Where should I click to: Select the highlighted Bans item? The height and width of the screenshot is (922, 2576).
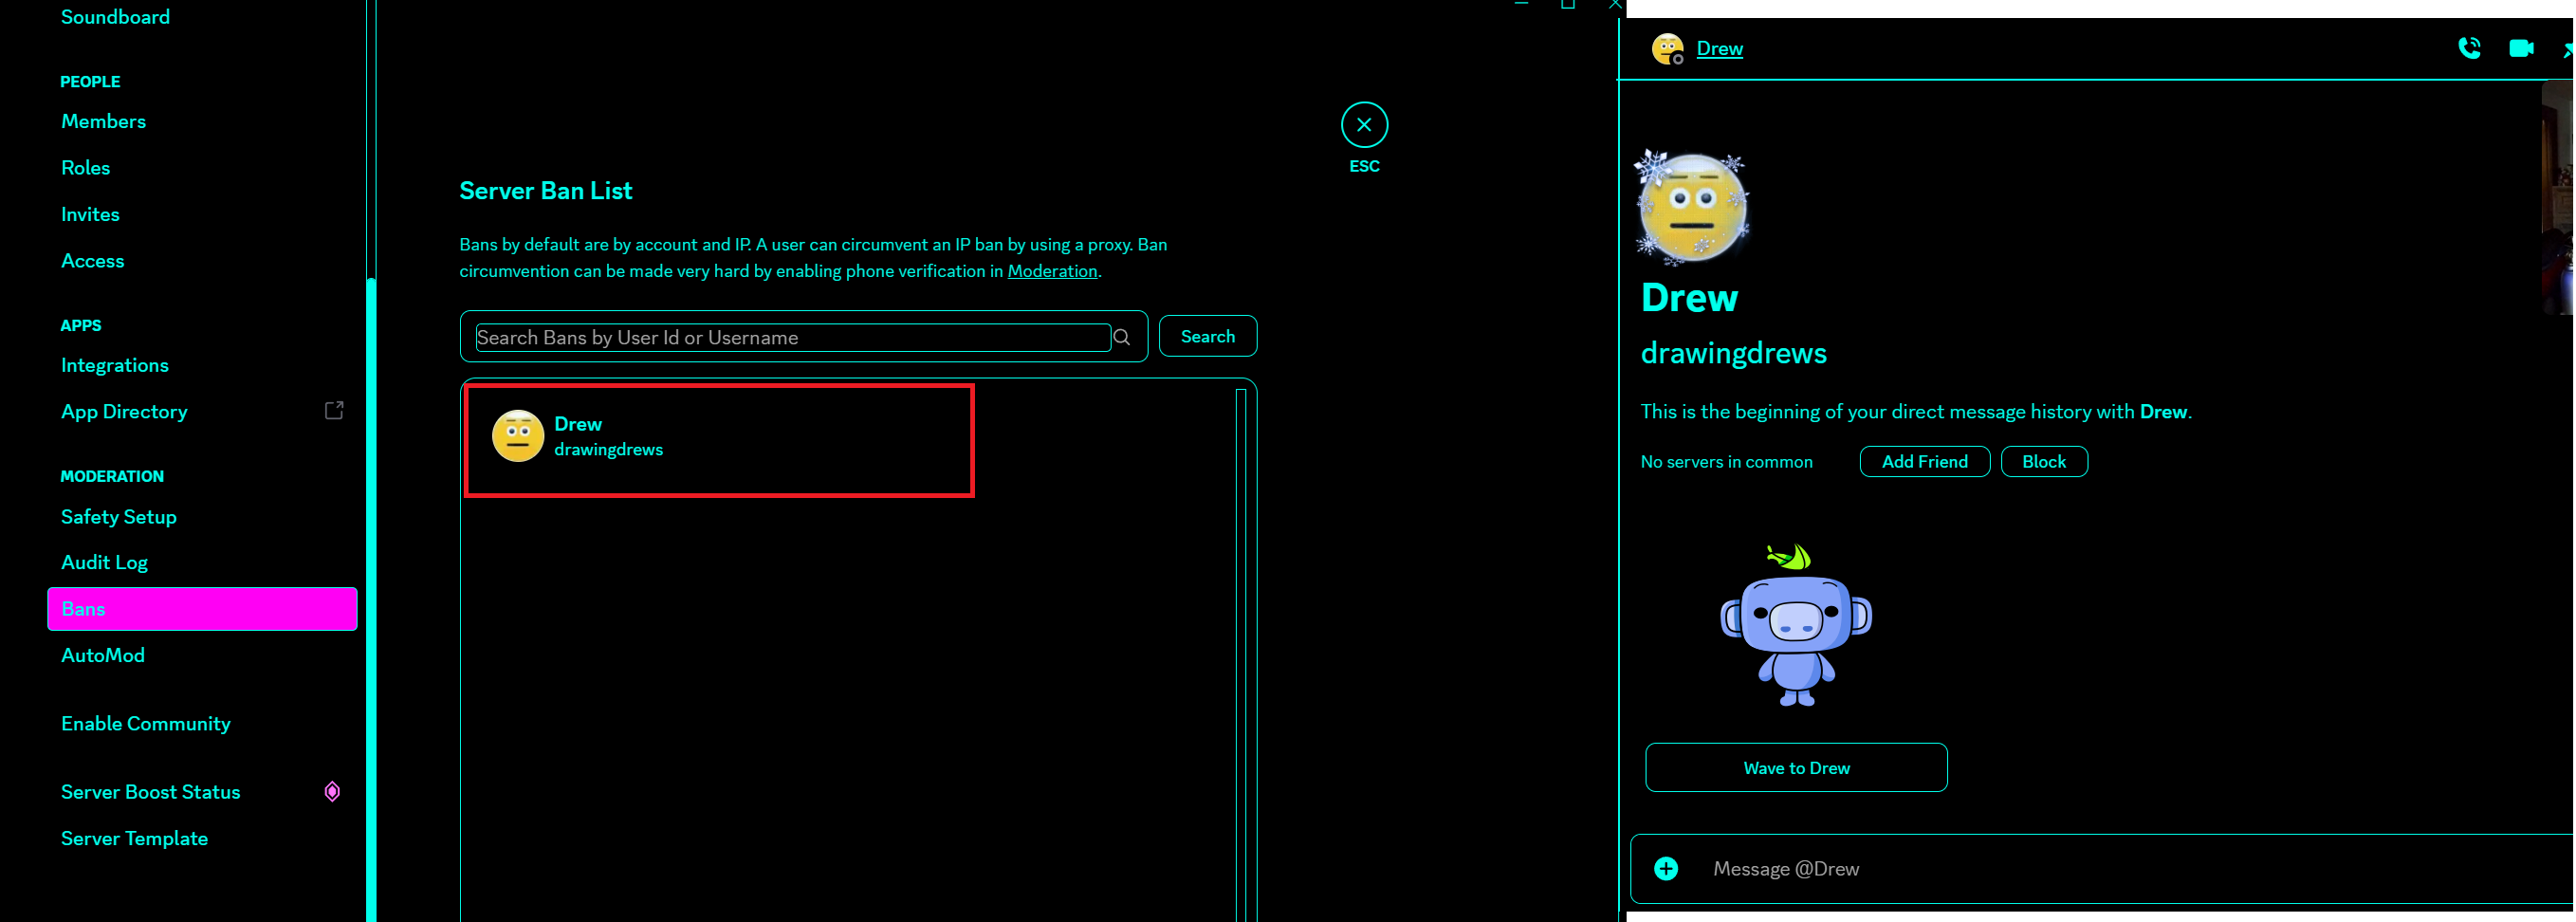click(202, 609)
